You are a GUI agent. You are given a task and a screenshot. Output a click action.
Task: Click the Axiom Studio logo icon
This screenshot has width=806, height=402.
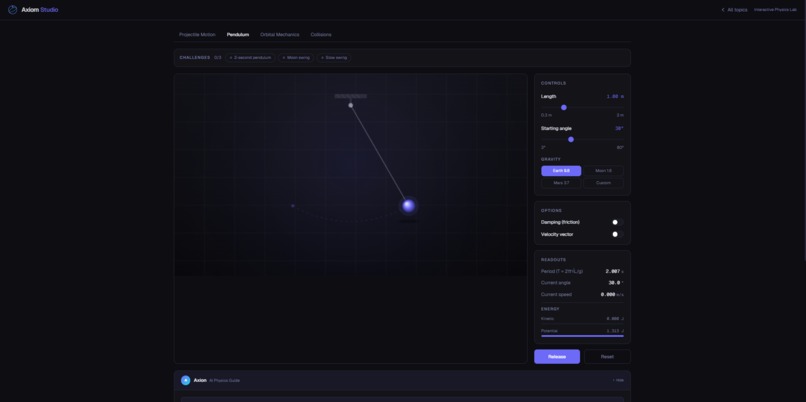[x=12, y=10]
